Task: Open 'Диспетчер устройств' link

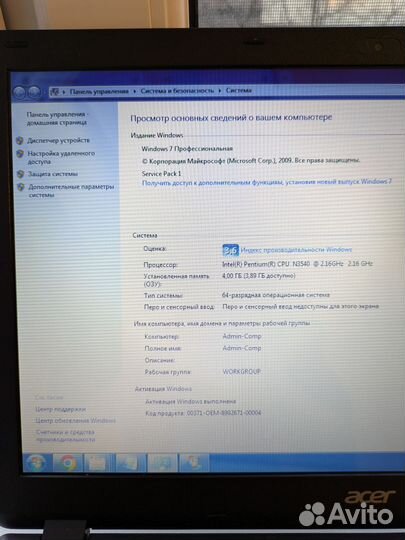Action: tap(59, 141)
